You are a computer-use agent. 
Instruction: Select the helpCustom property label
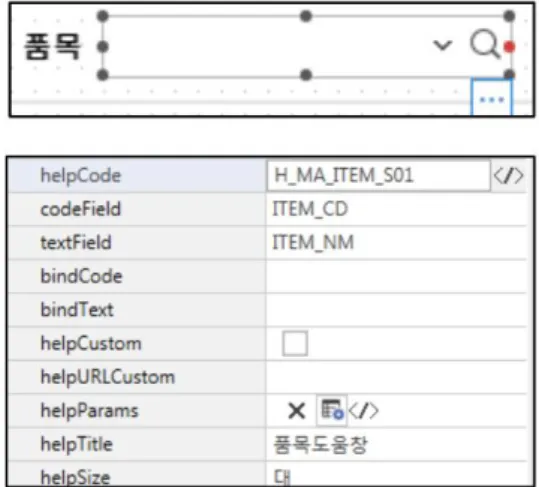click(91, 344)
